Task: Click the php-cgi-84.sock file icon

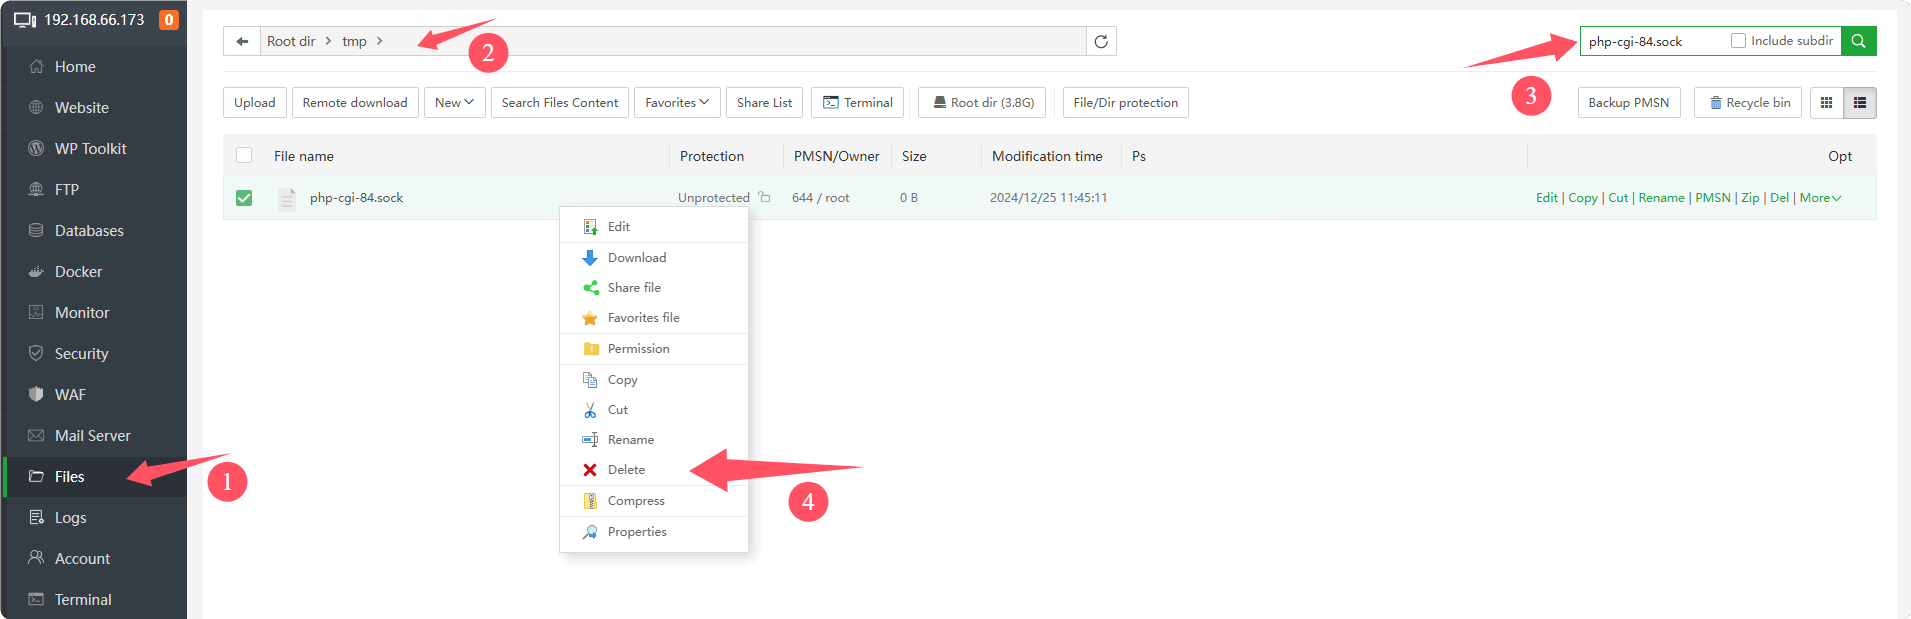Action: point(287,198)
